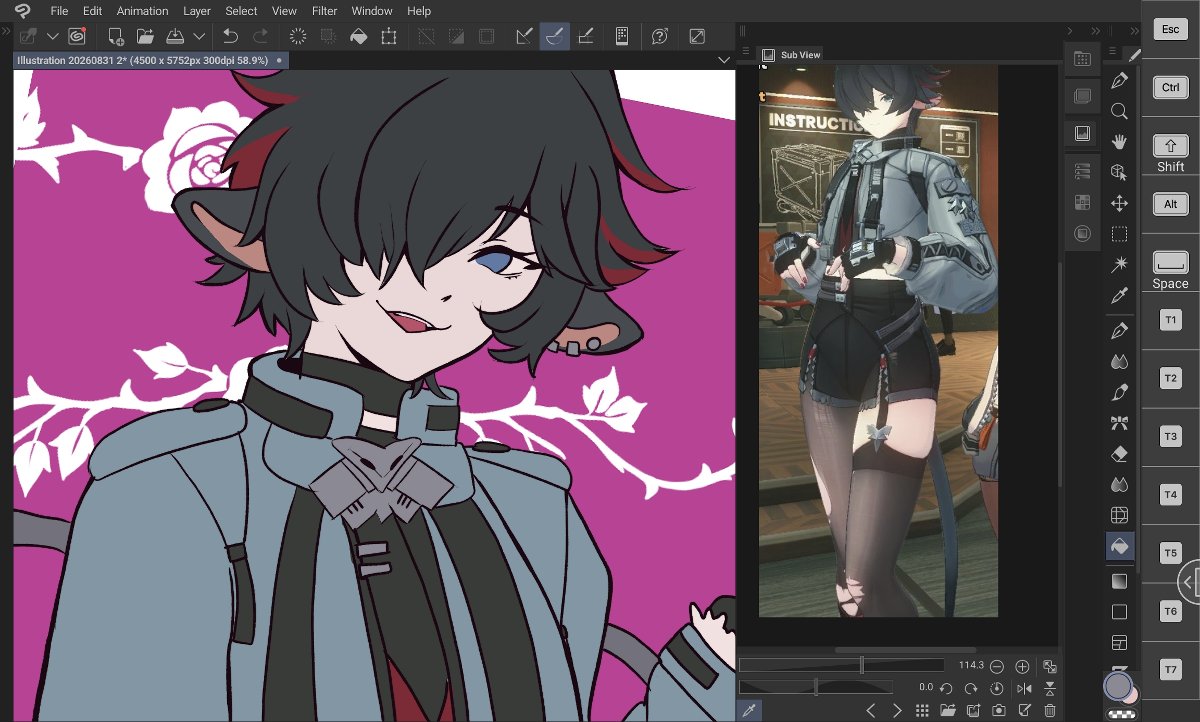Open Clip Studio support question icon
The image size is (1200, 722).
(659, 36)
